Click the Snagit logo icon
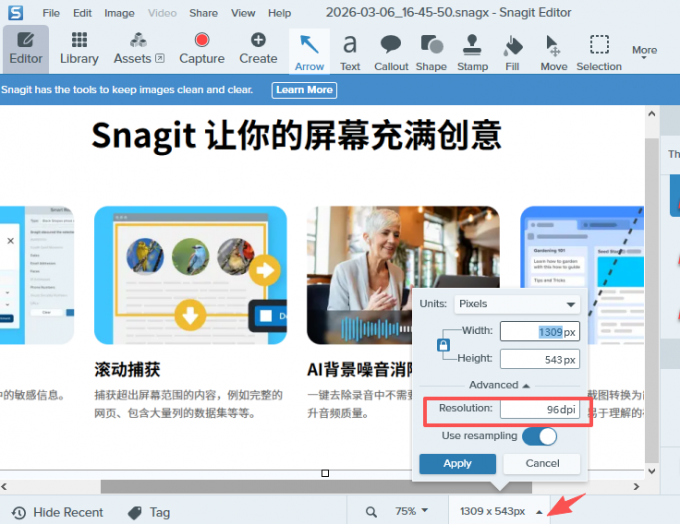This screenshot has height=524, width=680. [x=16, y=13]
